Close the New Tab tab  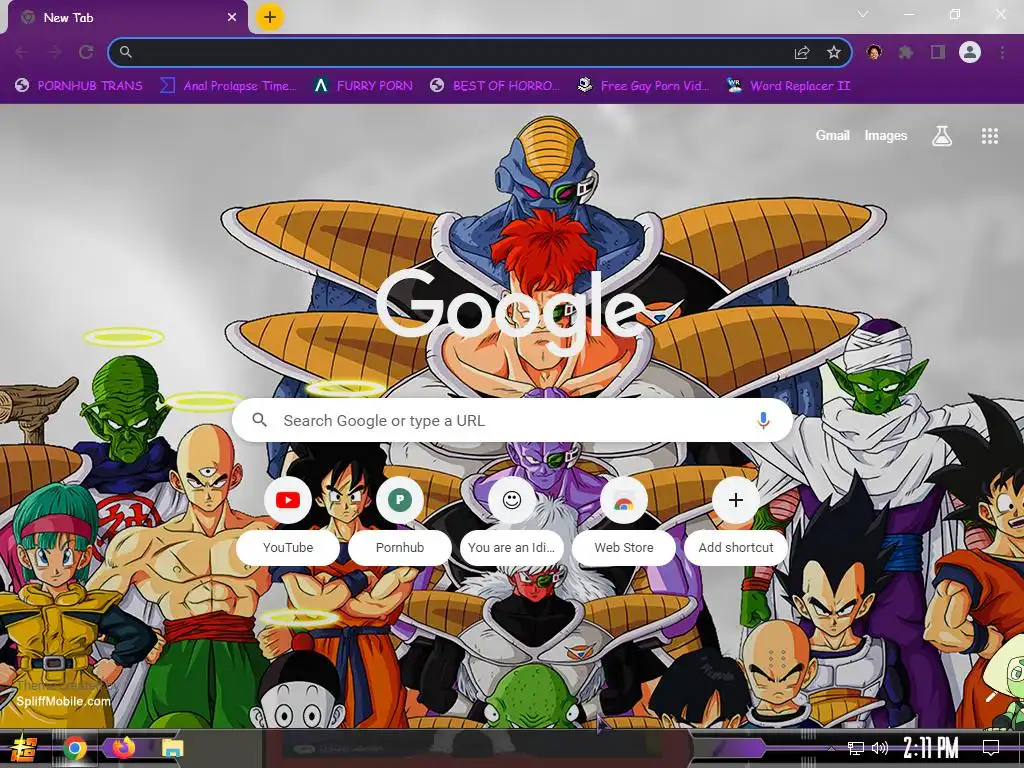pos(232,18)
